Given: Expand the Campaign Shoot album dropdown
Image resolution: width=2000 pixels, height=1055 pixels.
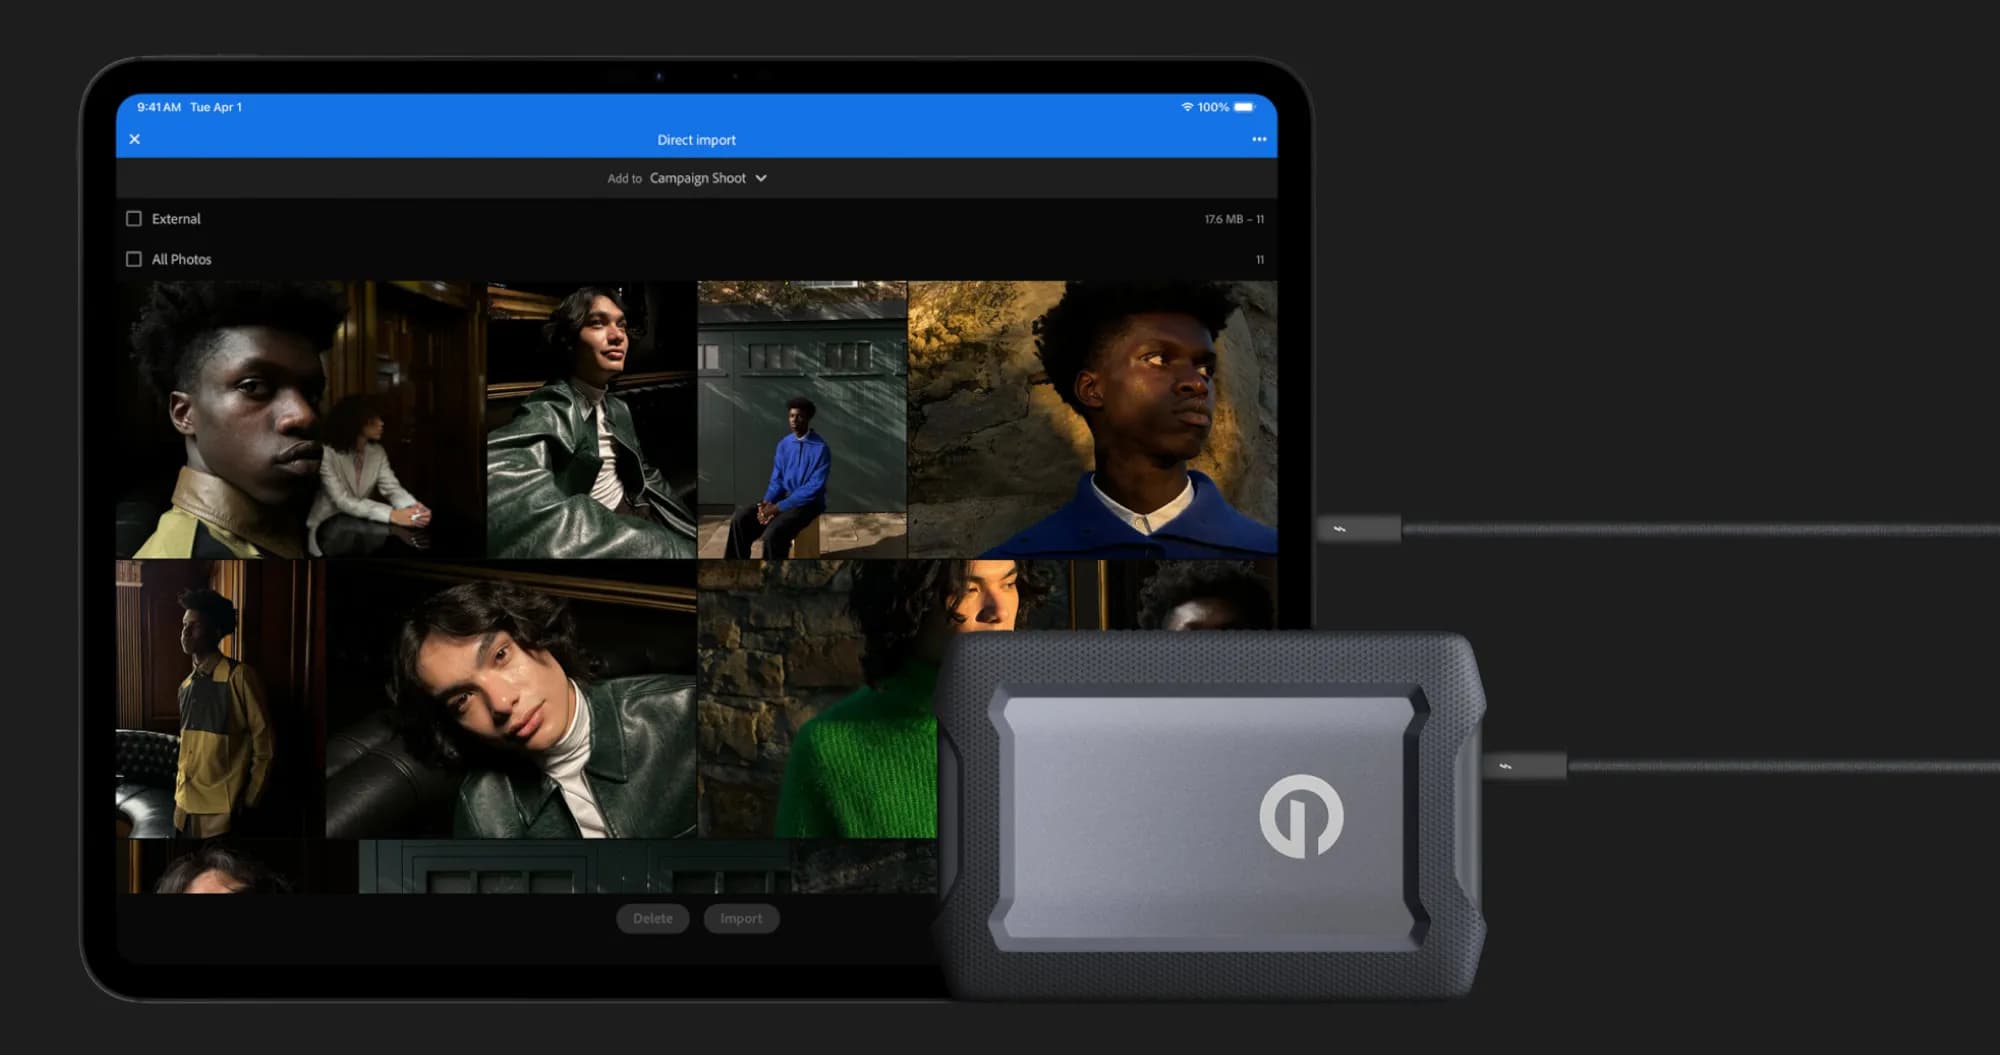Looking at the screenshot, I should pos(708,178).
